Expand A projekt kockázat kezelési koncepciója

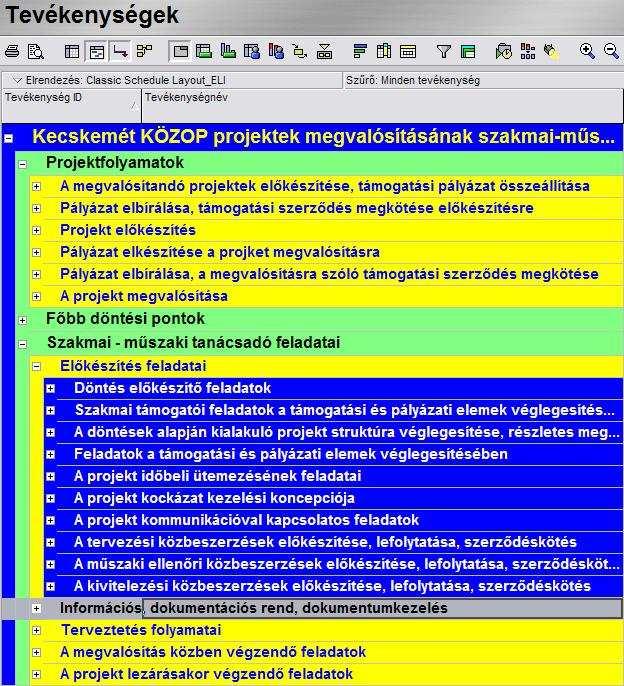coord(51,498)
